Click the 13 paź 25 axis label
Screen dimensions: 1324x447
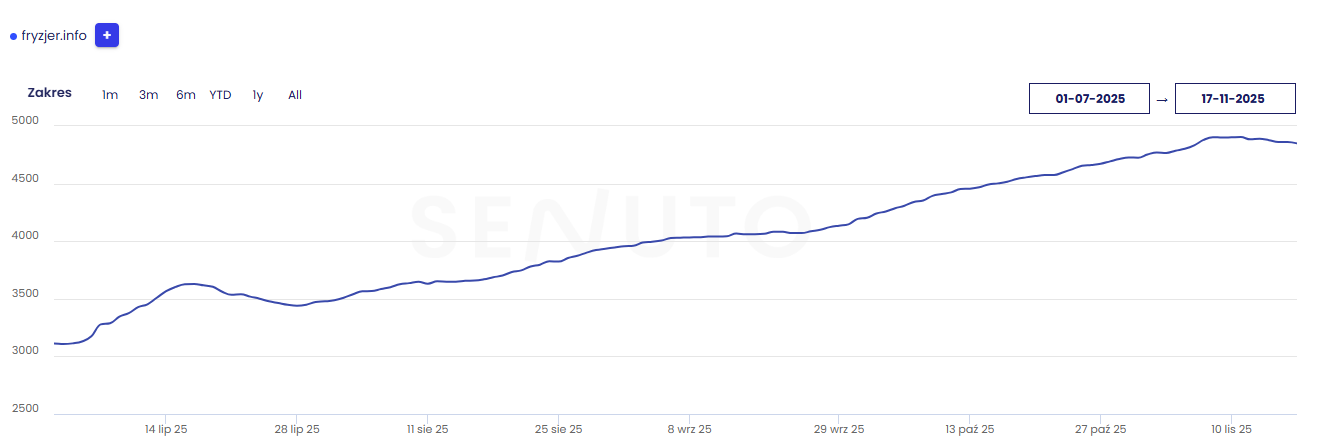tap(970, 429)
